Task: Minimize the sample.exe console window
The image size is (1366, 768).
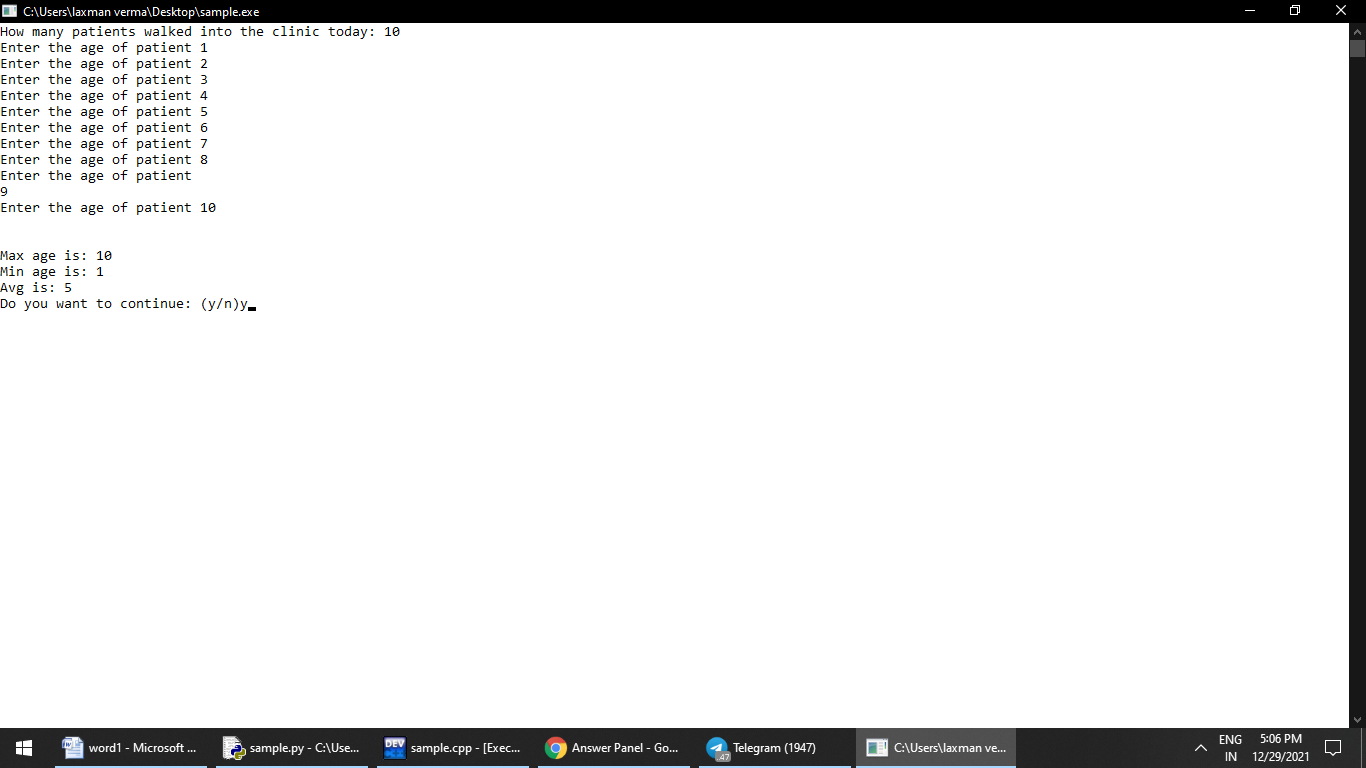Action: pos(1250,11)
